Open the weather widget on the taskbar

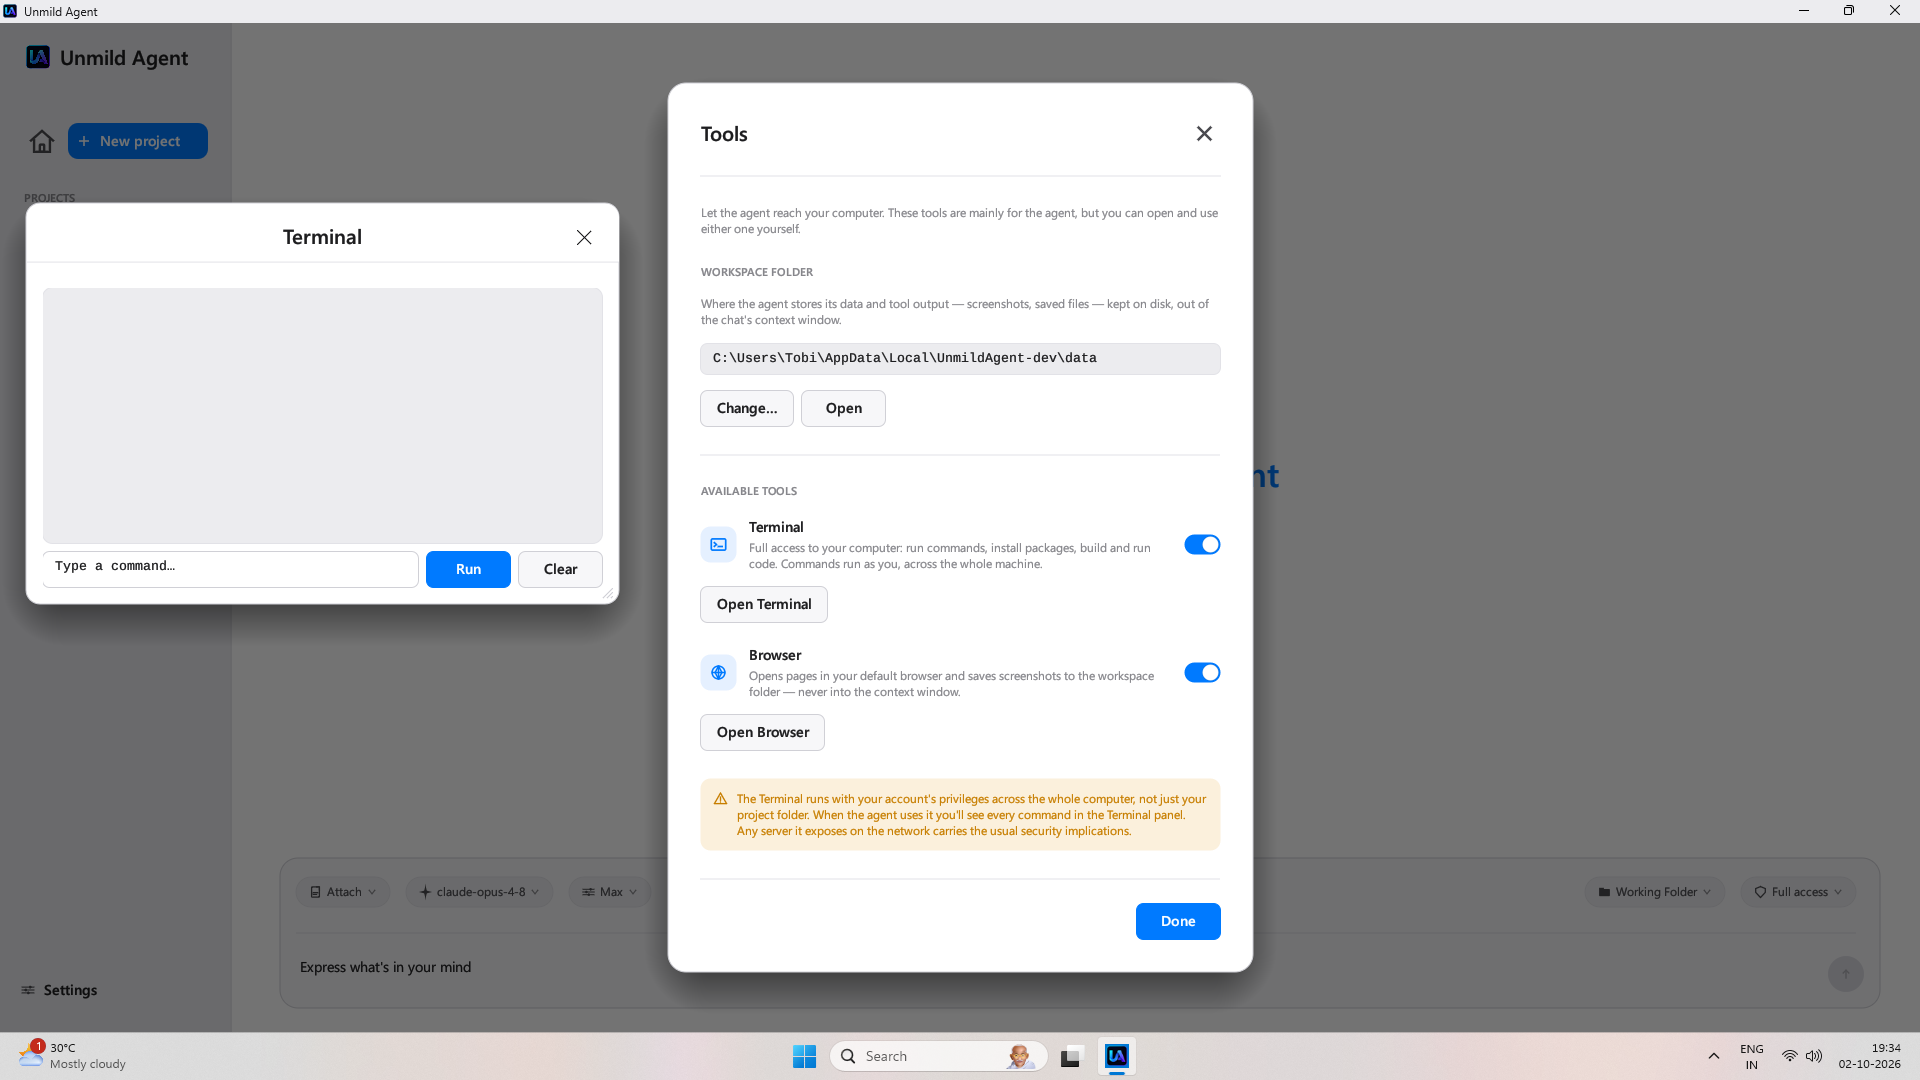pos(72,1056)
